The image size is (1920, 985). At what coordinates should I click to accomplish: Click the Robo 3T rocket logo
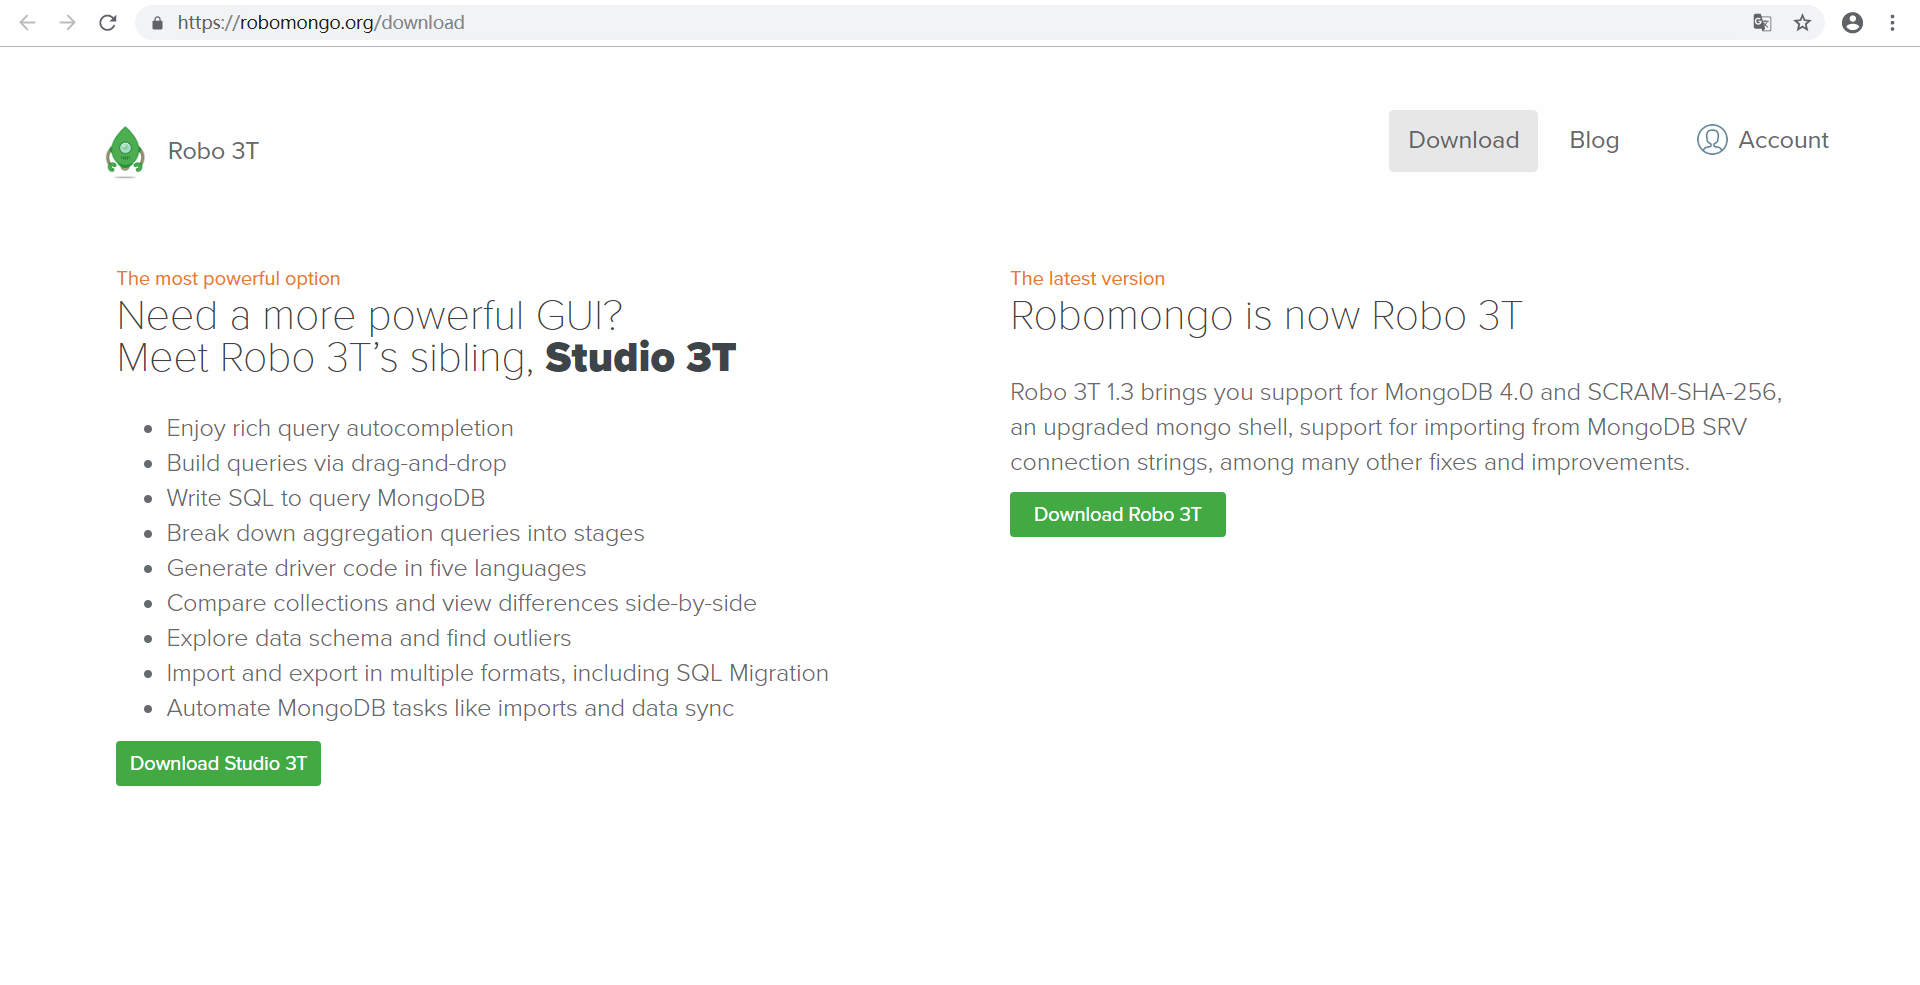125,151
